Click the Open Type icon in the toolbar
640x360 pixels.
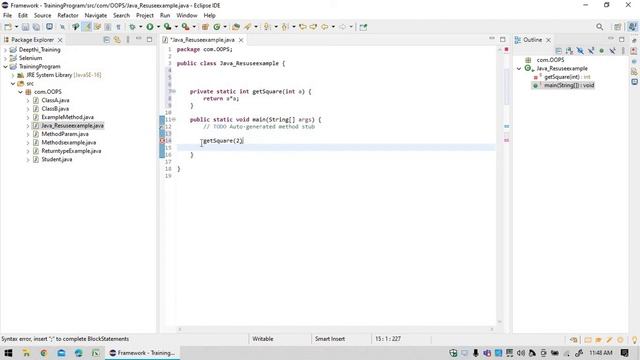pyautogui.click(x=236, y=27)
